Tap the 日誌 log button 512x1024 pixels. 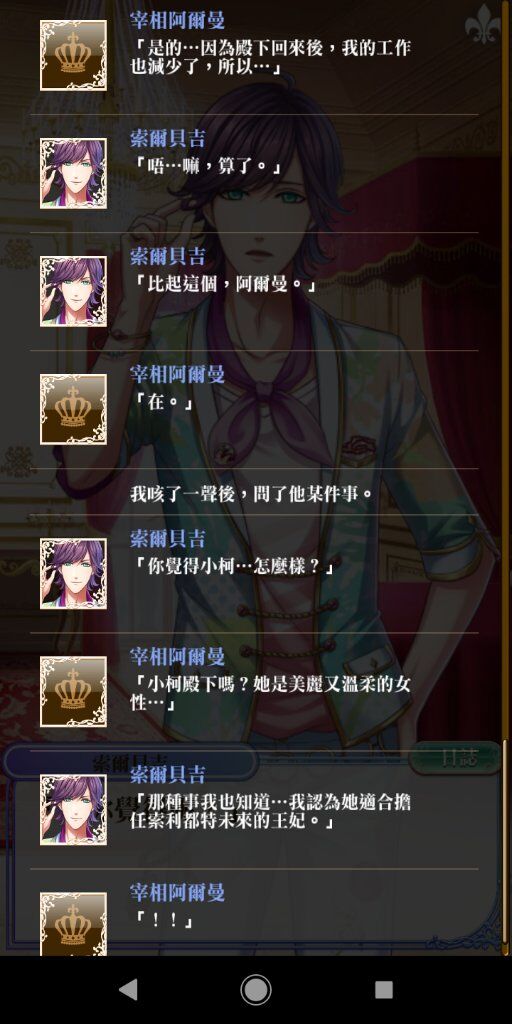[455, 758]
